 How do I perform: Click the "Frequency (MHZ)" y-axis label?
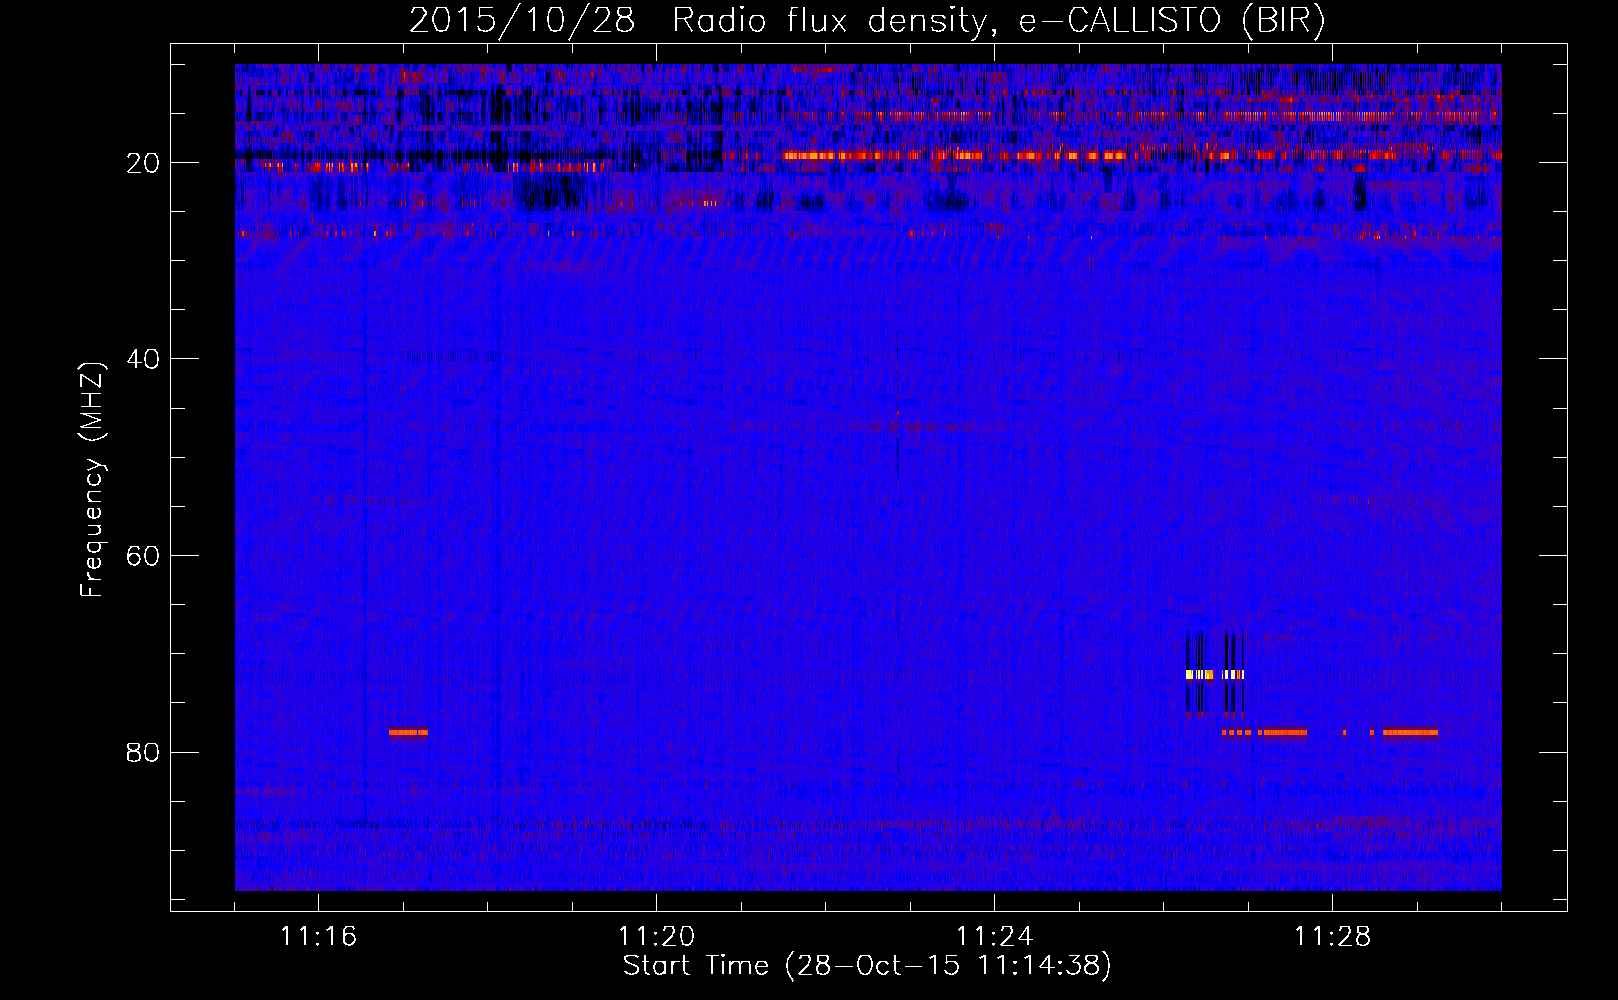click(x=92, y=479)
